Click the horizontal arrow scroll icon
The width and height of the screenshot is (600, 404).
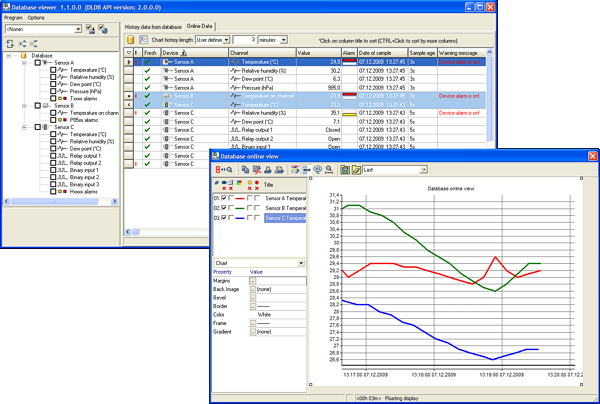[x=306, y=169]
